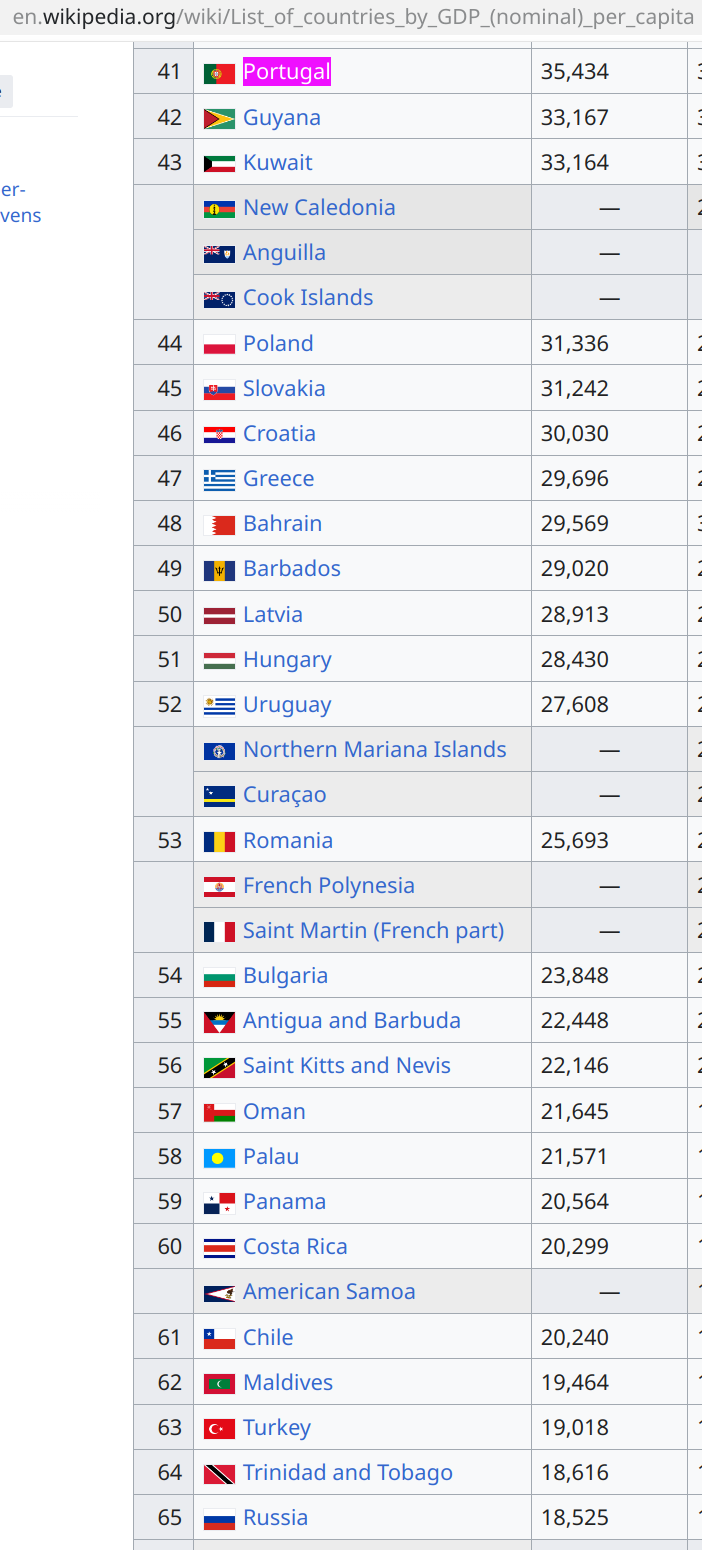The width and height of the screenshot is (702, 1550).
Task: Click the Antigua and Barbuda flag icon
Action: [219, 1021]
